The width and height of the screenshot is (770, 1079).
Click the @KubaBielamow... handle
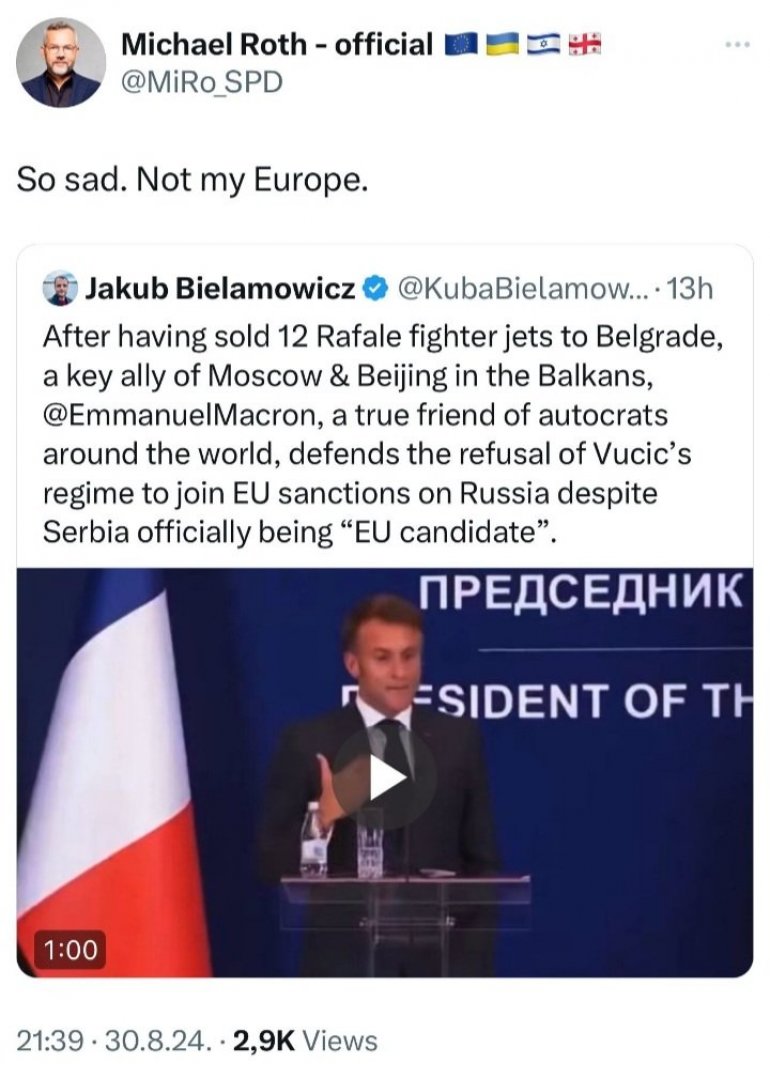521,289
